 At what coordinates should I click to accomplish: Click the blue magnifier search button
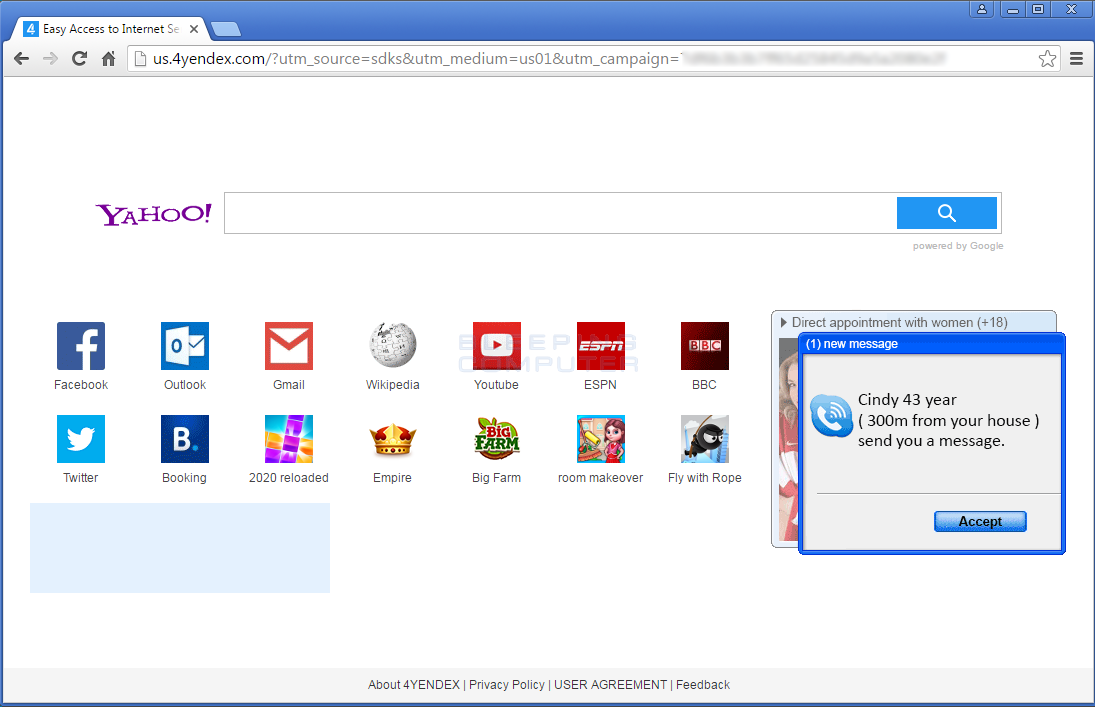coord(946,213)
